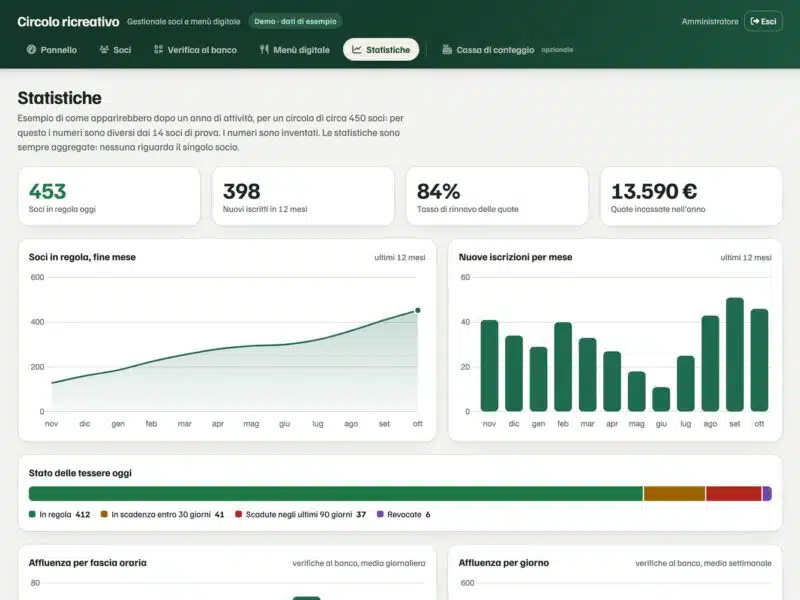Image resolution: width=800 pixels, height=600 pixels.
Task: Open the Menù digitale tab
Action: [x=295, y=49]
